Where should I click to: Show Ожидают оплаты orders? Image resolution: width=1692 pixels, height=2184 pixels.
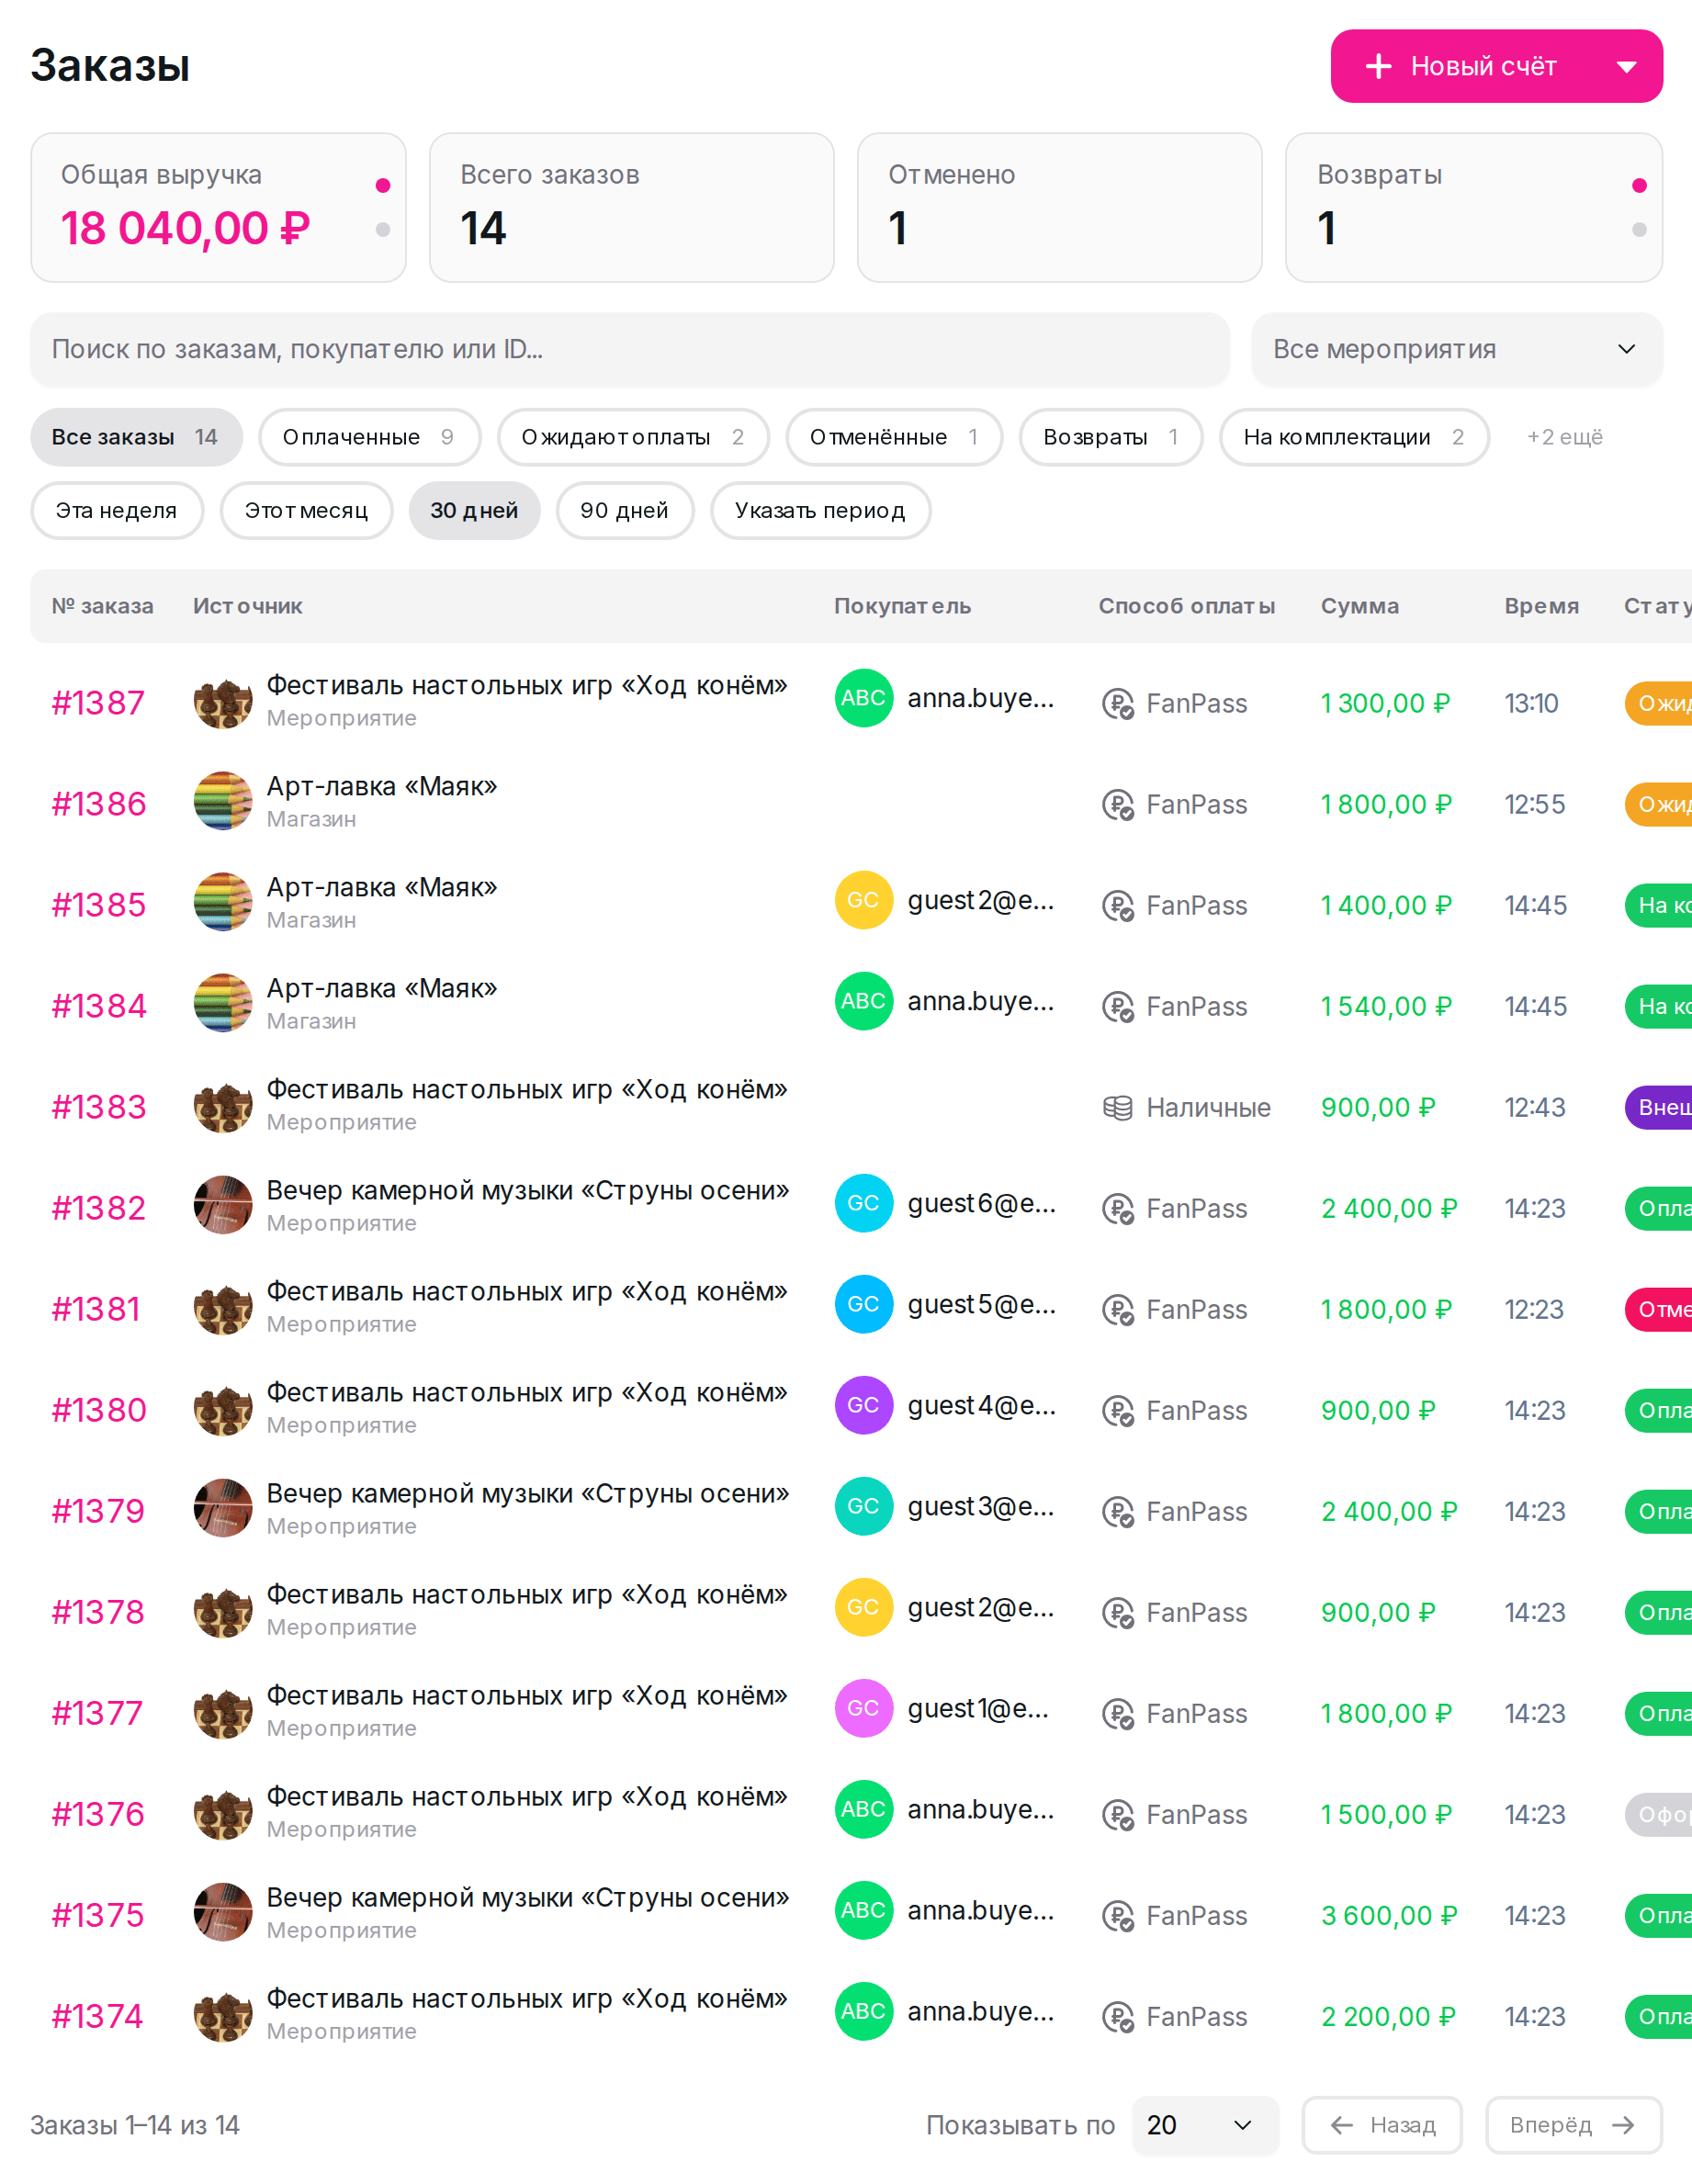pos(633,437)
